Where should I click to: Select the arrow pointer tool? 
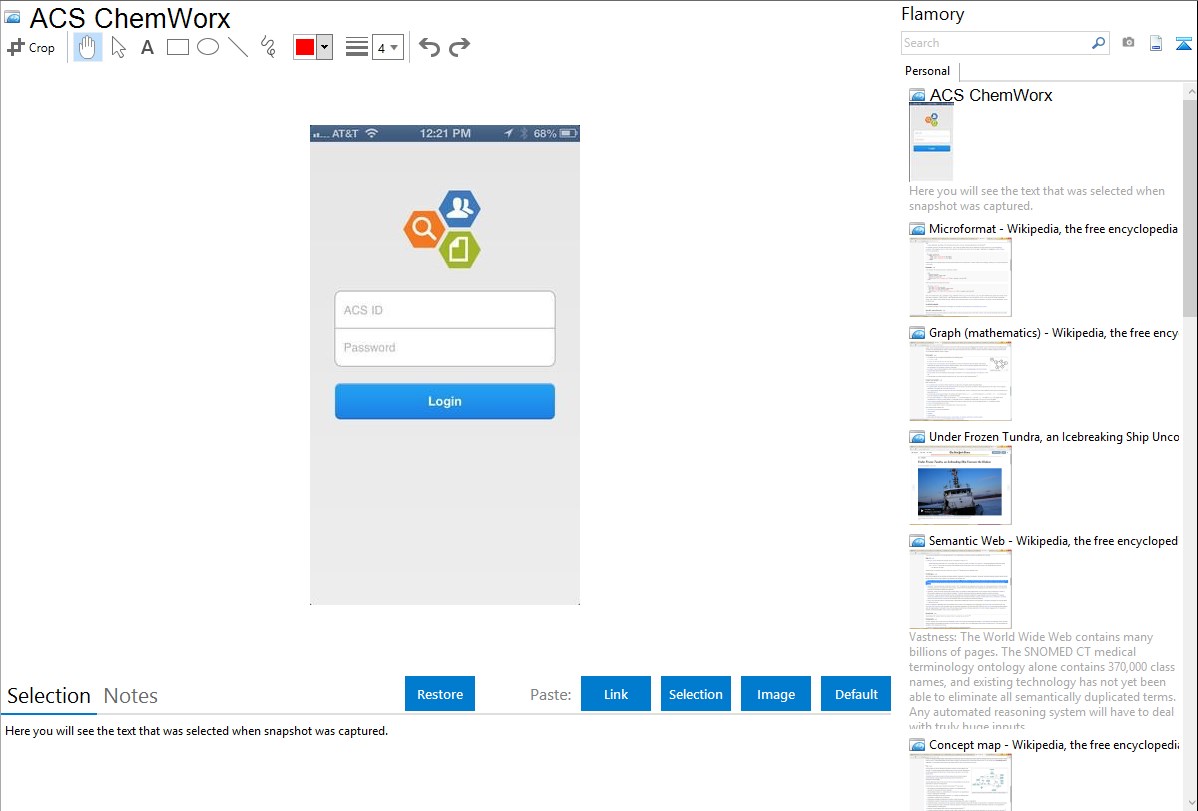pos(118,47)
